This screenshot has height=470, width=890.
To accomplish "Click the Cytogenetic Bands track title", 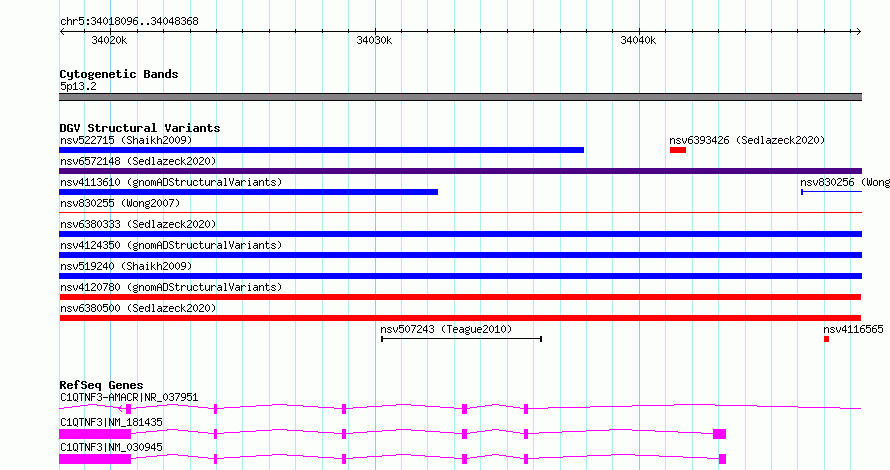I will click(x=119, y=74).
